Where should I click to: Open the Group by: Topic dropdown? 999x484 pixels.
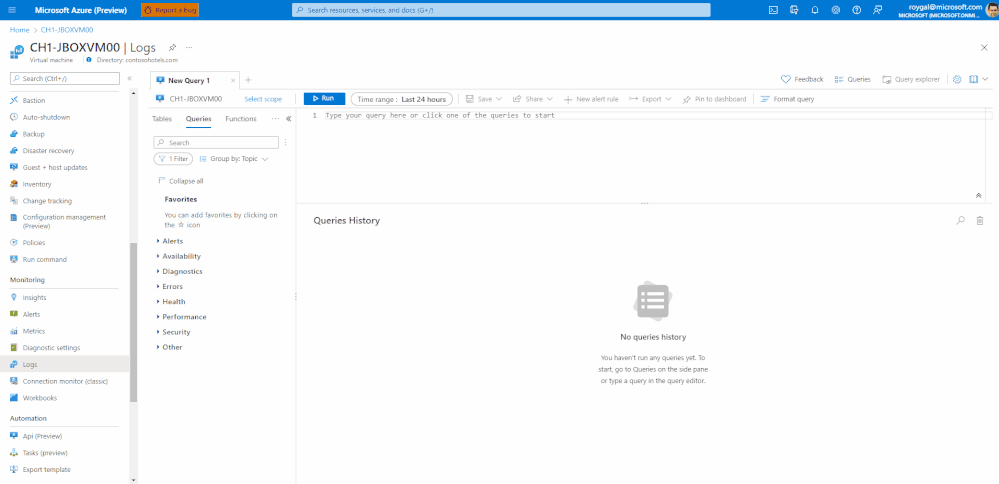(234, 159)
